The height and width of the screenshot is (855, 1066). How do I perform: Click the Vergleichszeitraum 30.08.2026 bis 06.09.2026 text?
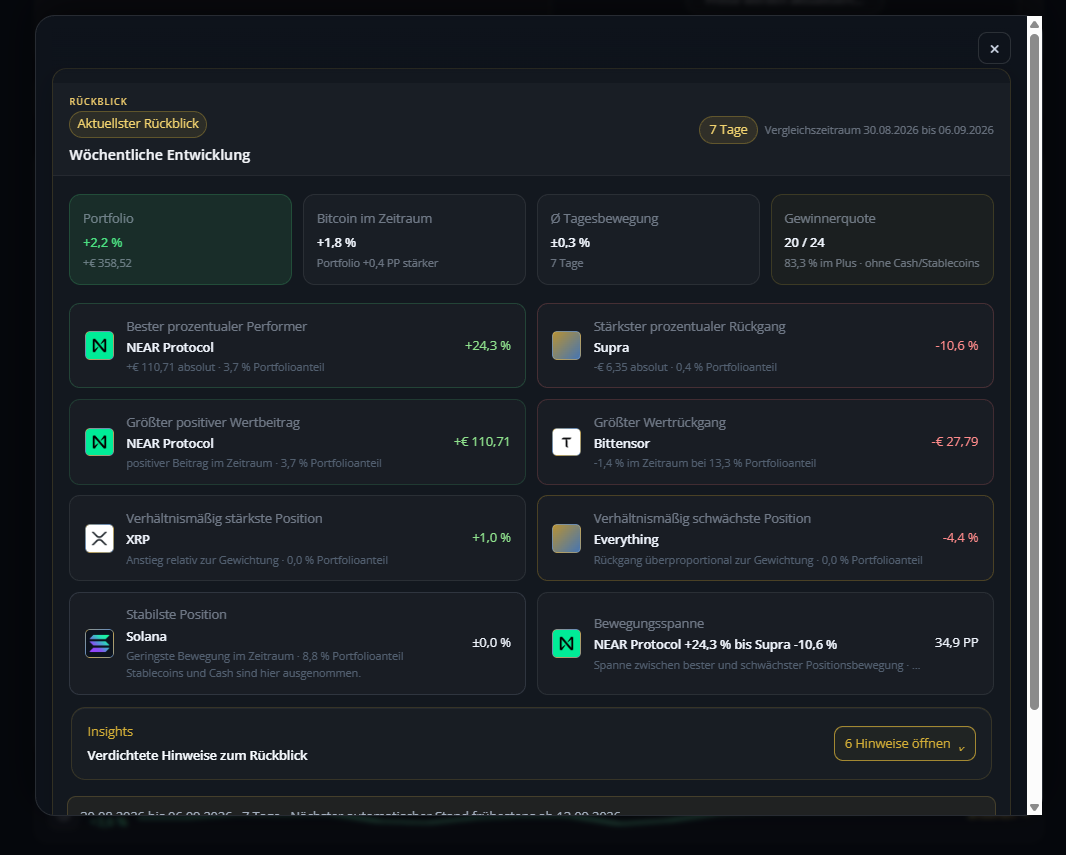pyautogui.click(x=878, y=130)
